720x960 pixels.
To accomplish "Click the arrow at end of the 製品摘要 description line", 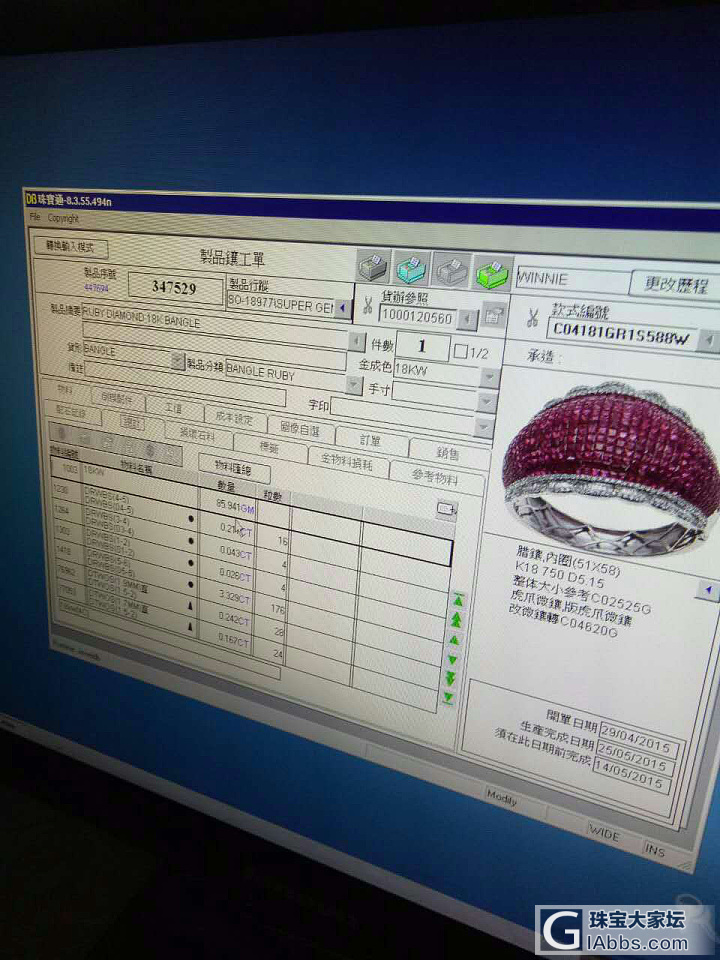I will [x=356, y=341].
